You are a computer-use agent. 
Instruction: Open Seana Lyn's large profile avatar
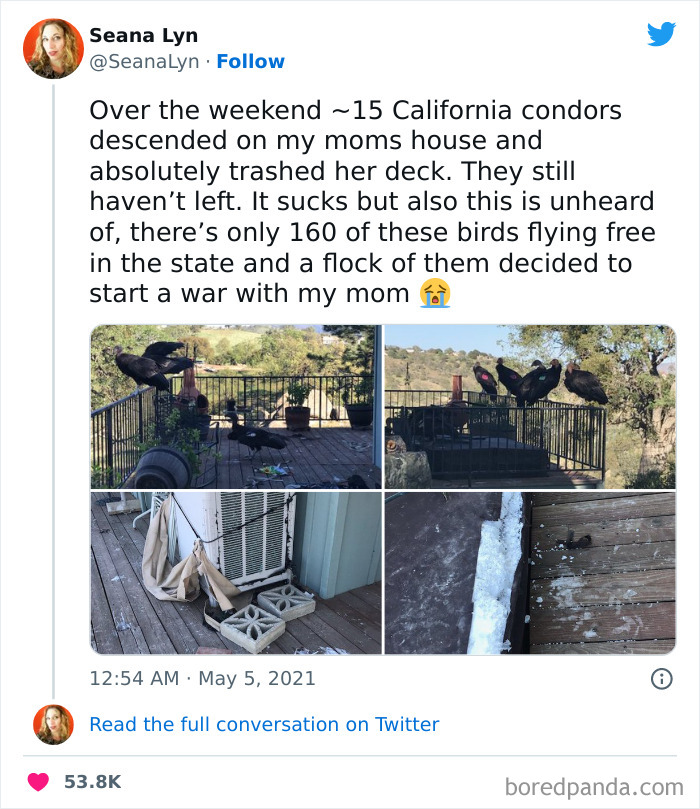53,48
